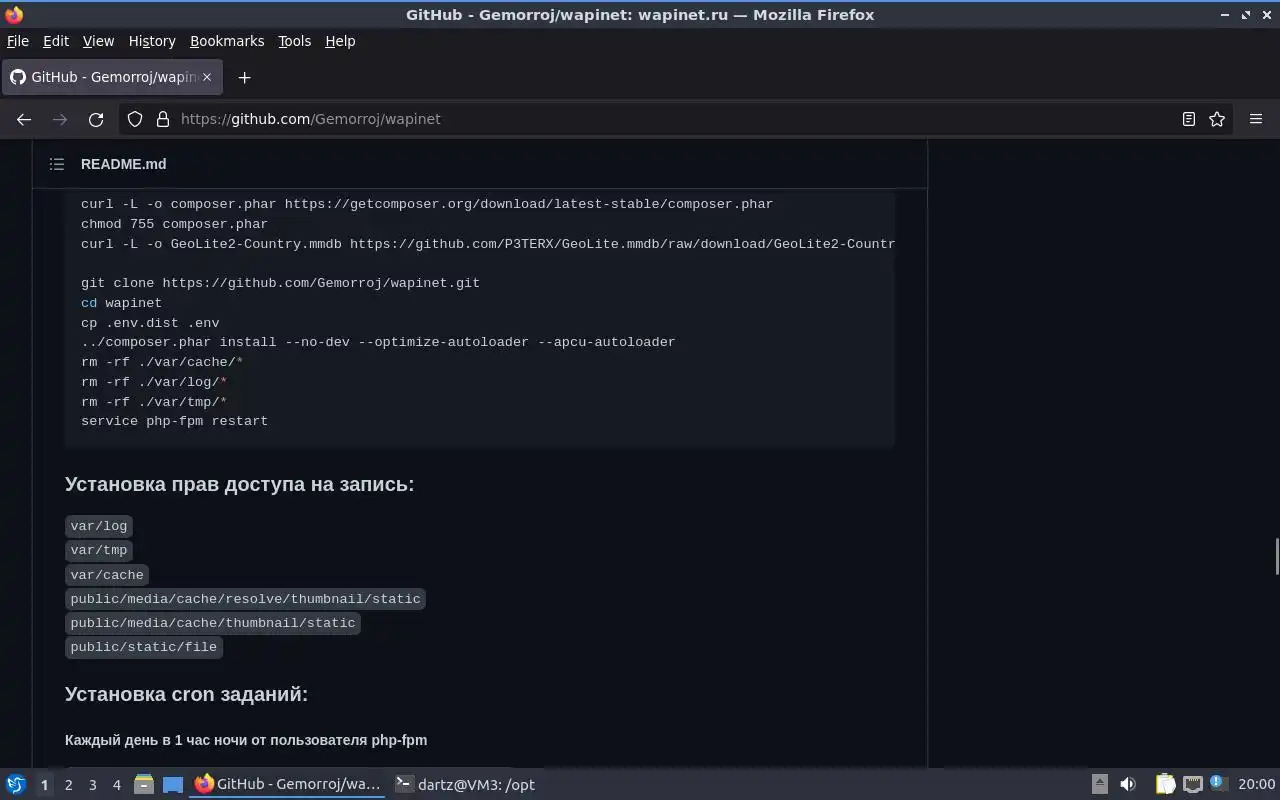Open a new tab with plus button
Viewport: 1280px width, 800px height.
click(244, 77)
